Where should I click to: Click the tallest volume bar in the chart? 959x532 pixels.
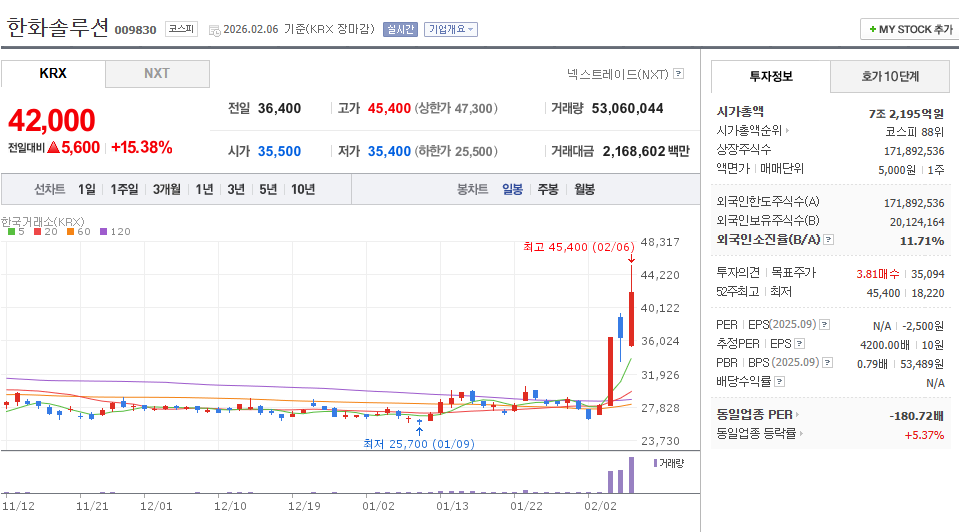pos(632,475)
